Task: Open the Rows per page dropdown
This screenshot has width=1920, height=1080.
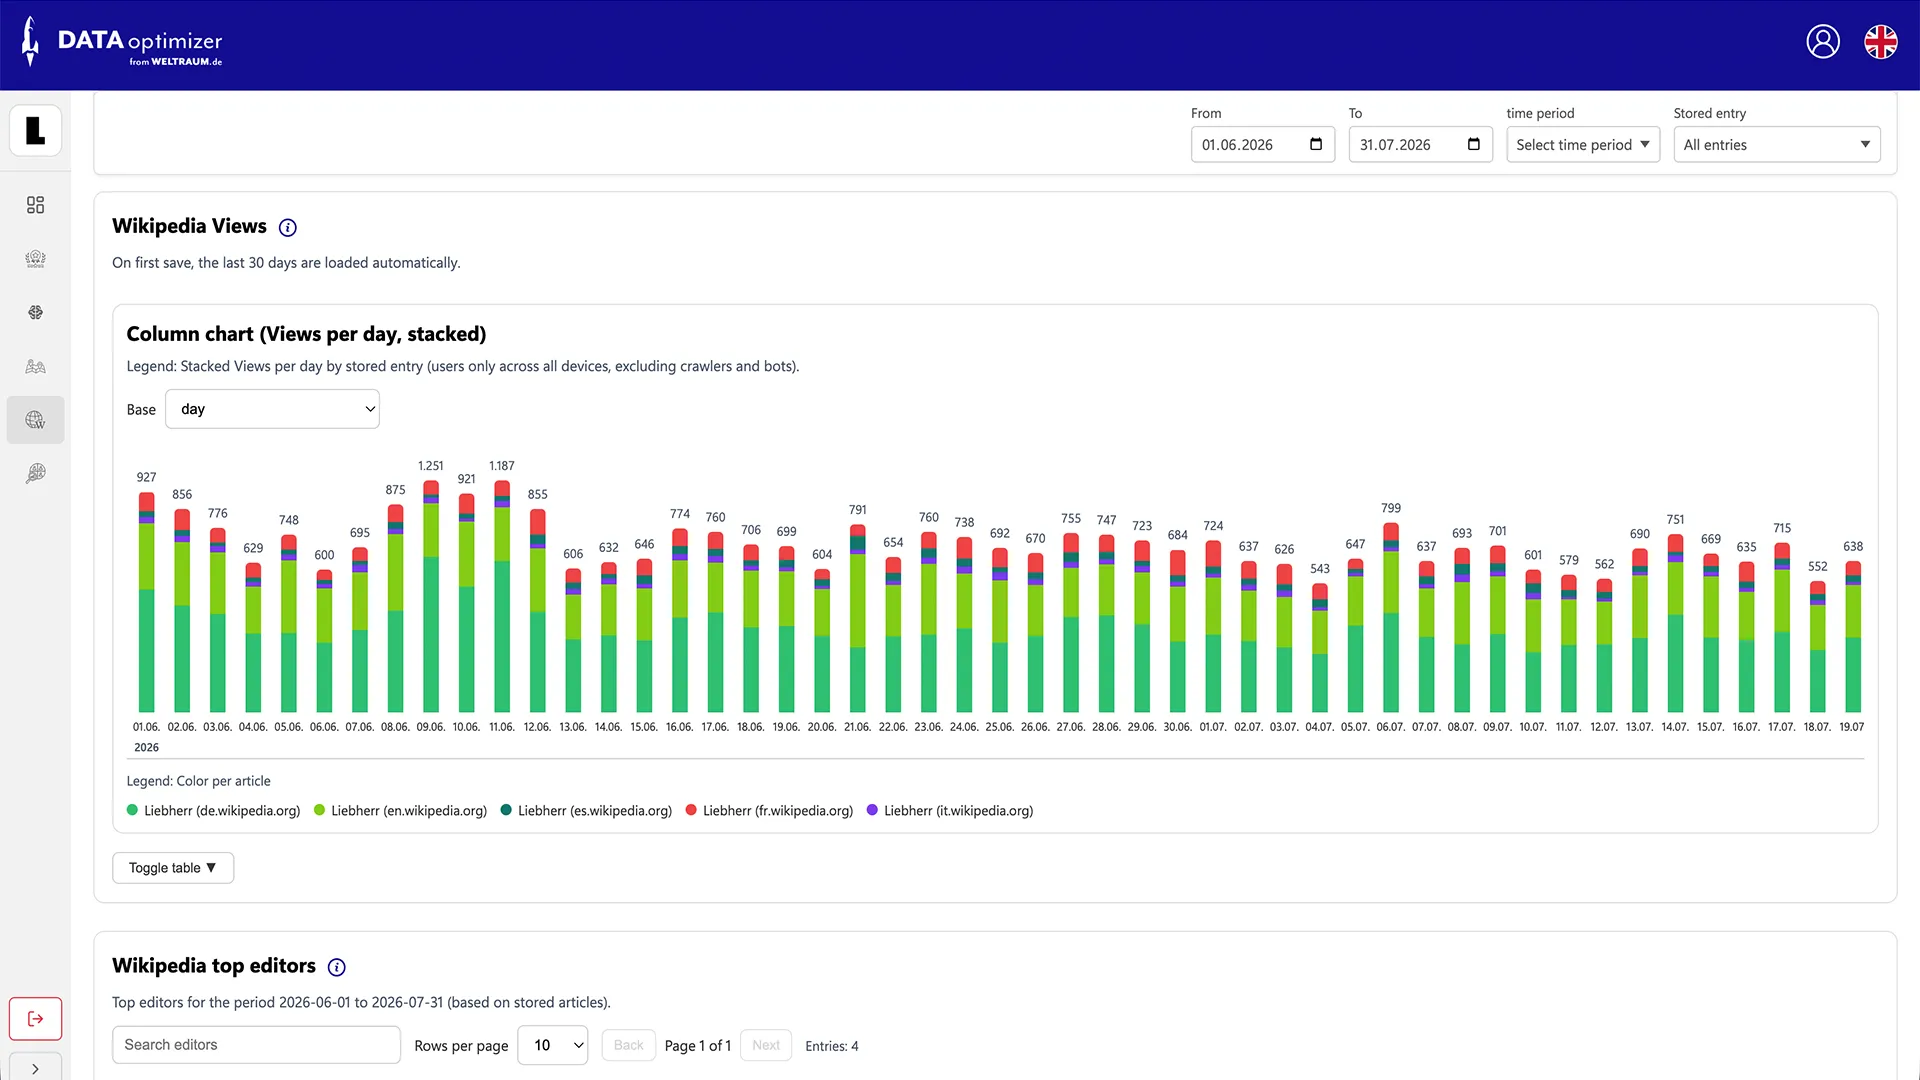Action: [x=553, y=1045]
